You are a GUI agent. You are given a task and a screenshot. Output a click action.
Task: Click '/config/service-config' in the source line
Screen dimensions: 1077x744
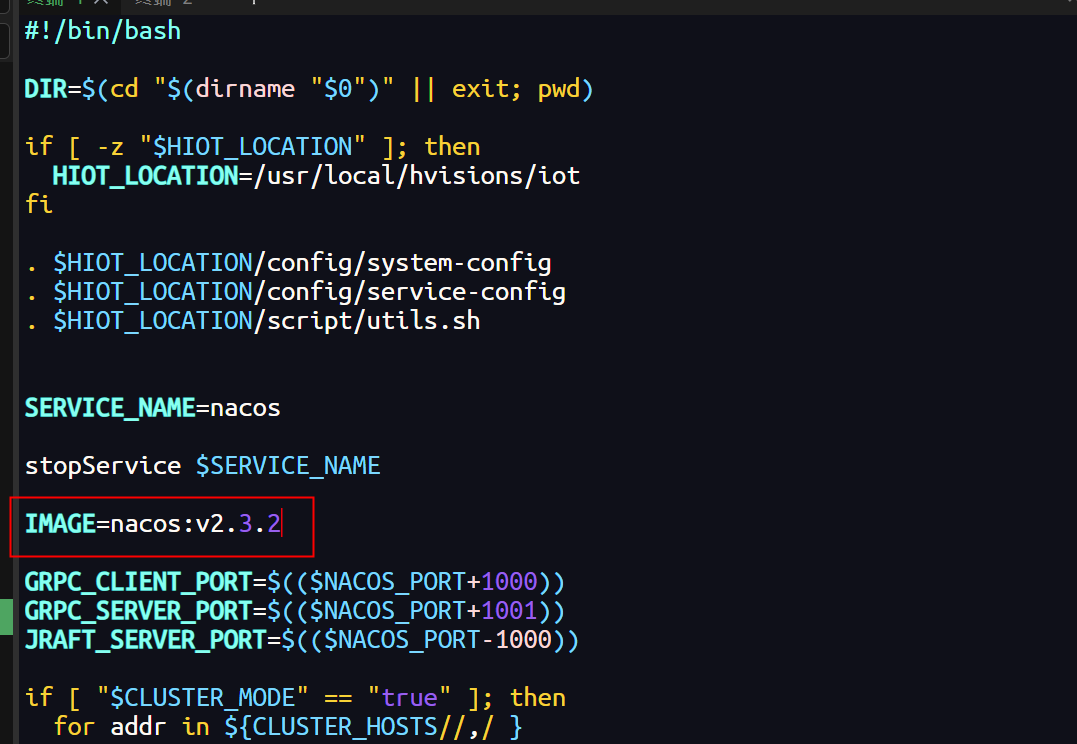[409, 293]
